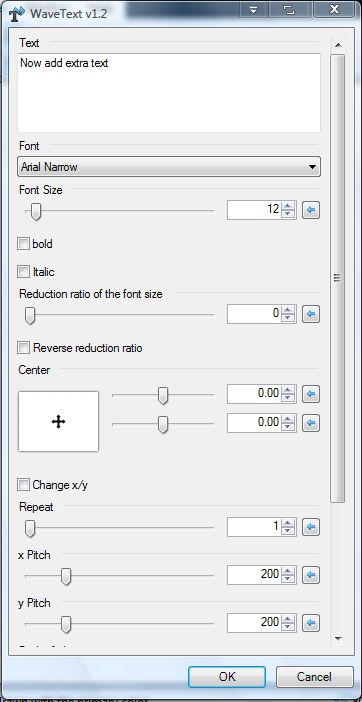
Task: Reset first Center value with its arrow icon
Action: click(311, 394)
